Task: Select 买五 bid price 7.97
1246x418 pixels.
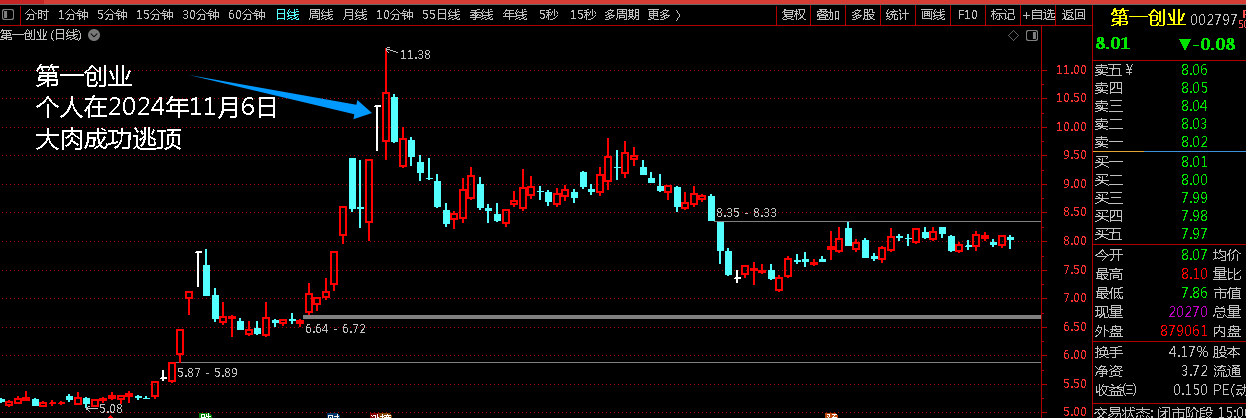Action: click(1194, 233)
